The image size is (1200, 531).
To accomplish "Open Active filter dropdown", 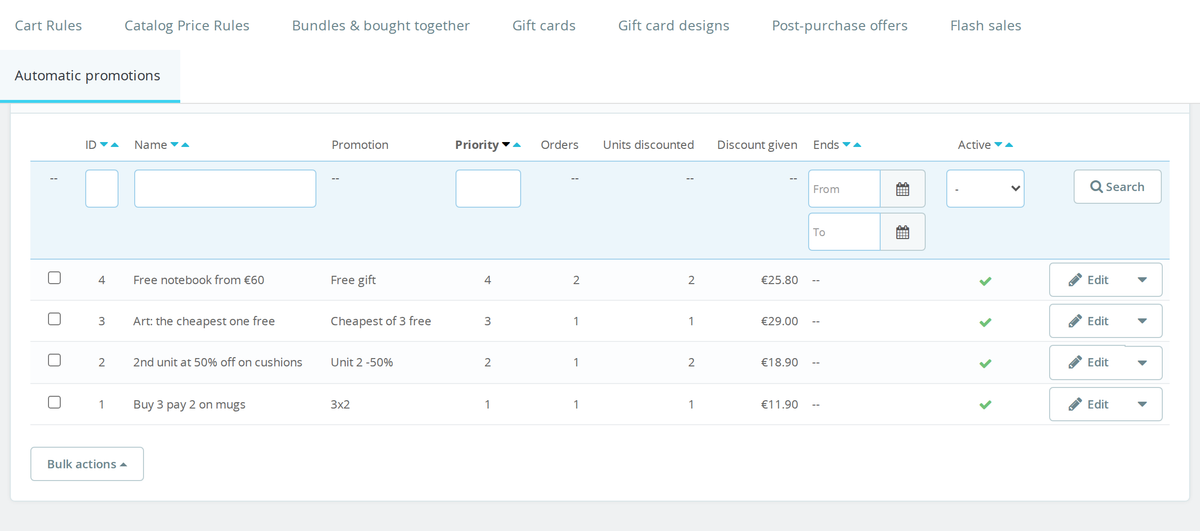I will pos(985,188).
